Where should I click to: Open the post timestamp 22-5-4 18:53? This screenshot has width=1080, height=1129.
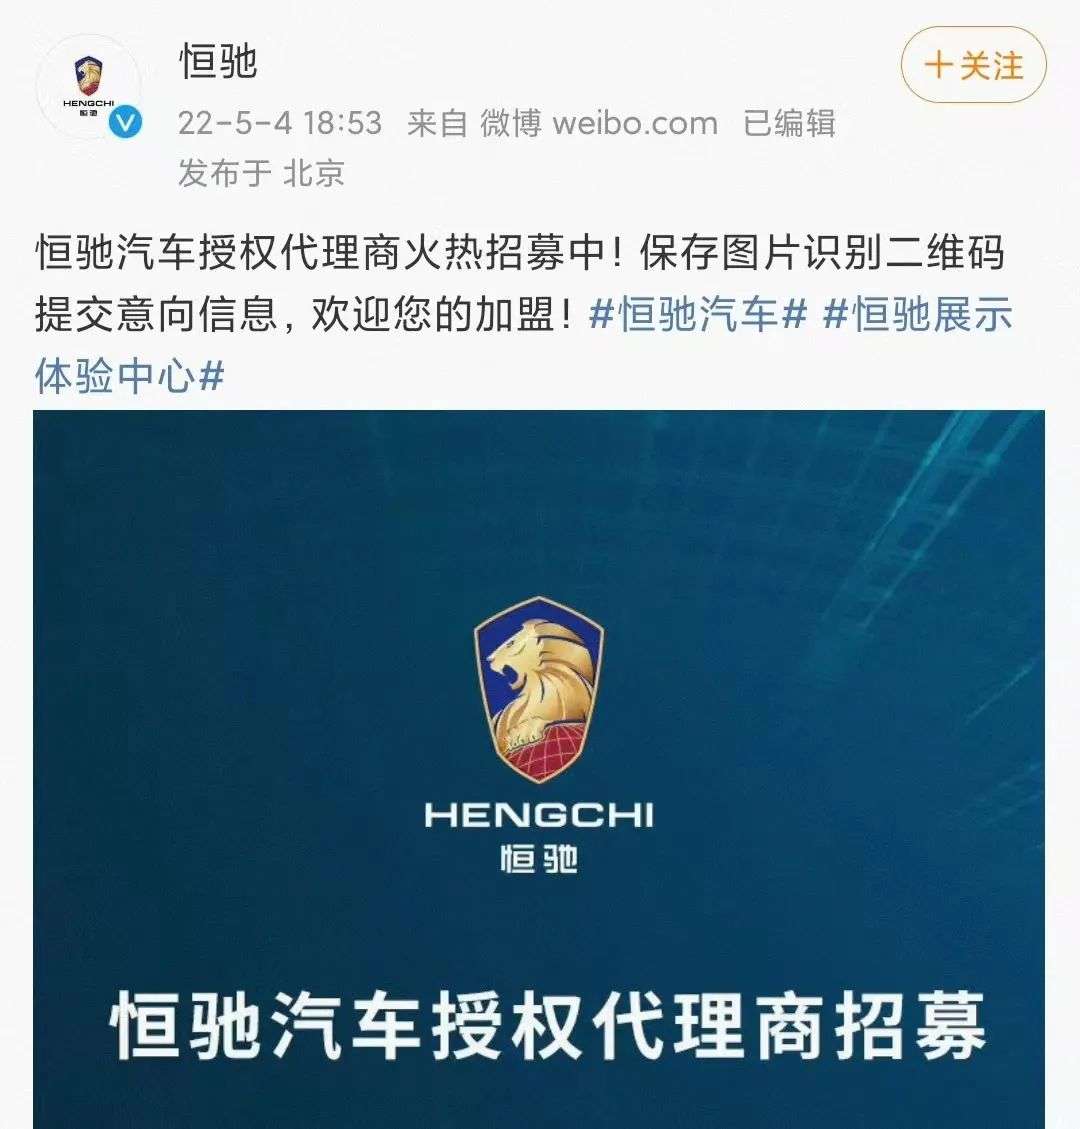point(279,123)
